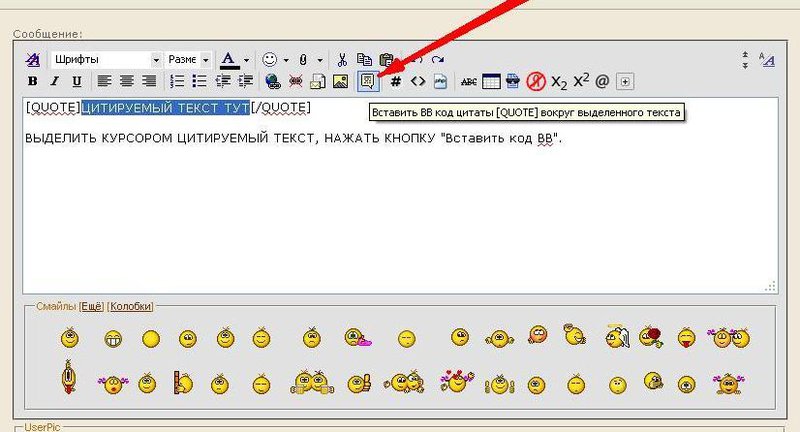Click the insert image icon
800x432 pixels.
[x=341, y=81]
